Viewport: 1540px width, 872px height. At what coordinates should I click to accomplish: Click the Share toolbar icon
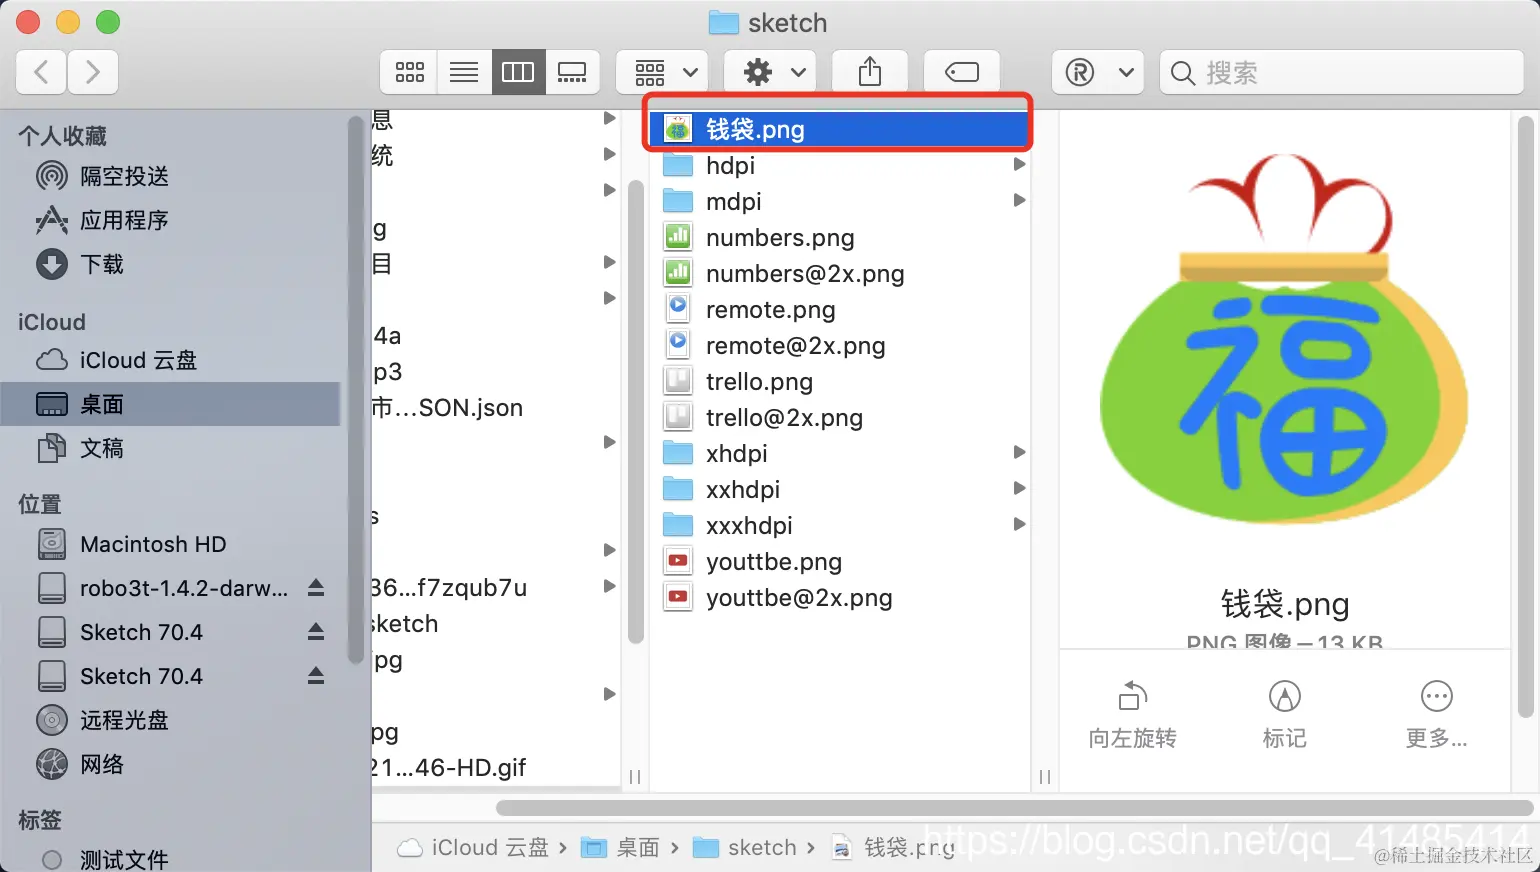pyautogui.click(x=870, y=72)
